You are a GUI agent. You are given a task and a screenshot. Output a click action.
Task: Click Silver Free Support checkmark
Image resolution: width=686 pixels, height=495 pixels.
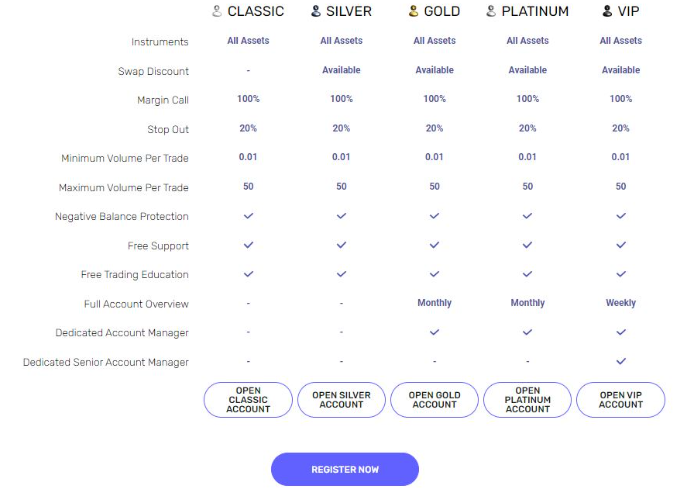click(341, 245)
